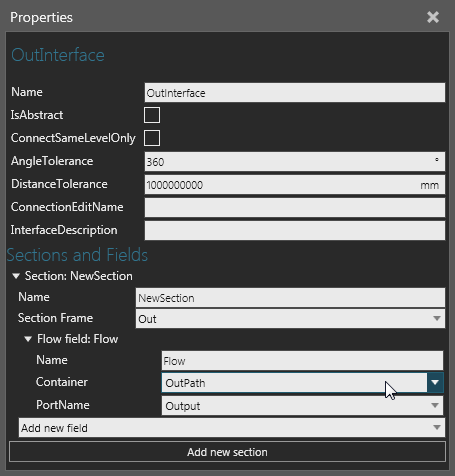Screen dimensions: 455x476
Task: Toggle the IsAbstract checkbox
Action: point(152,115)
